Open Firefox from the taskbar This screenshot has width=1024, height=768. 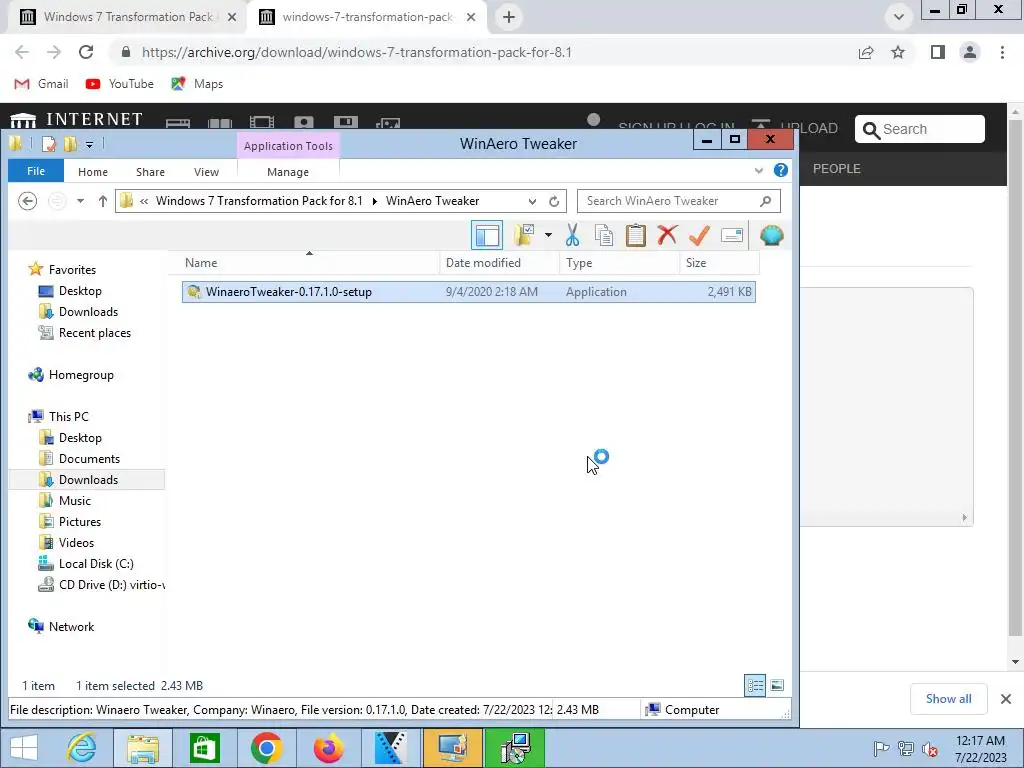(328, 748)
